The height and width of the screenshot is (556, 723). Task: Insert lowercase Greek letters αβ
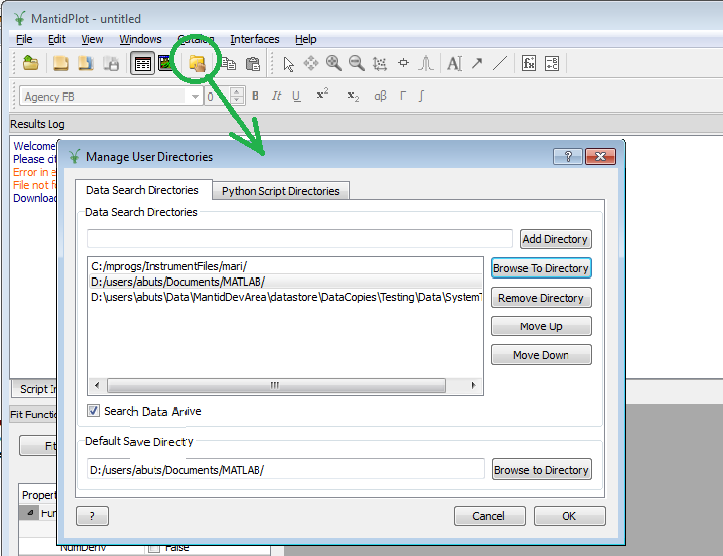coord(380,96)
